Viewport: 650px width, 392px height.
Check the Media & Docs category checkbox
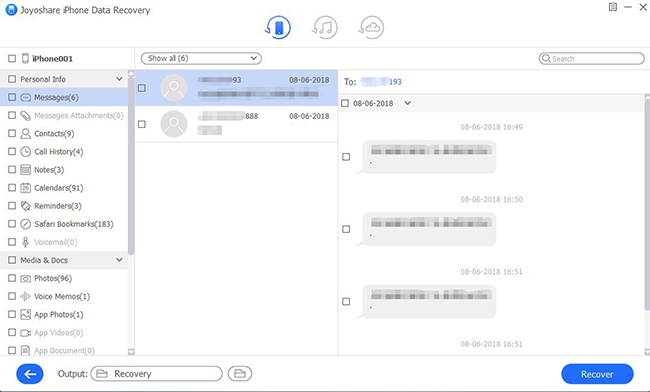(12, 260)
